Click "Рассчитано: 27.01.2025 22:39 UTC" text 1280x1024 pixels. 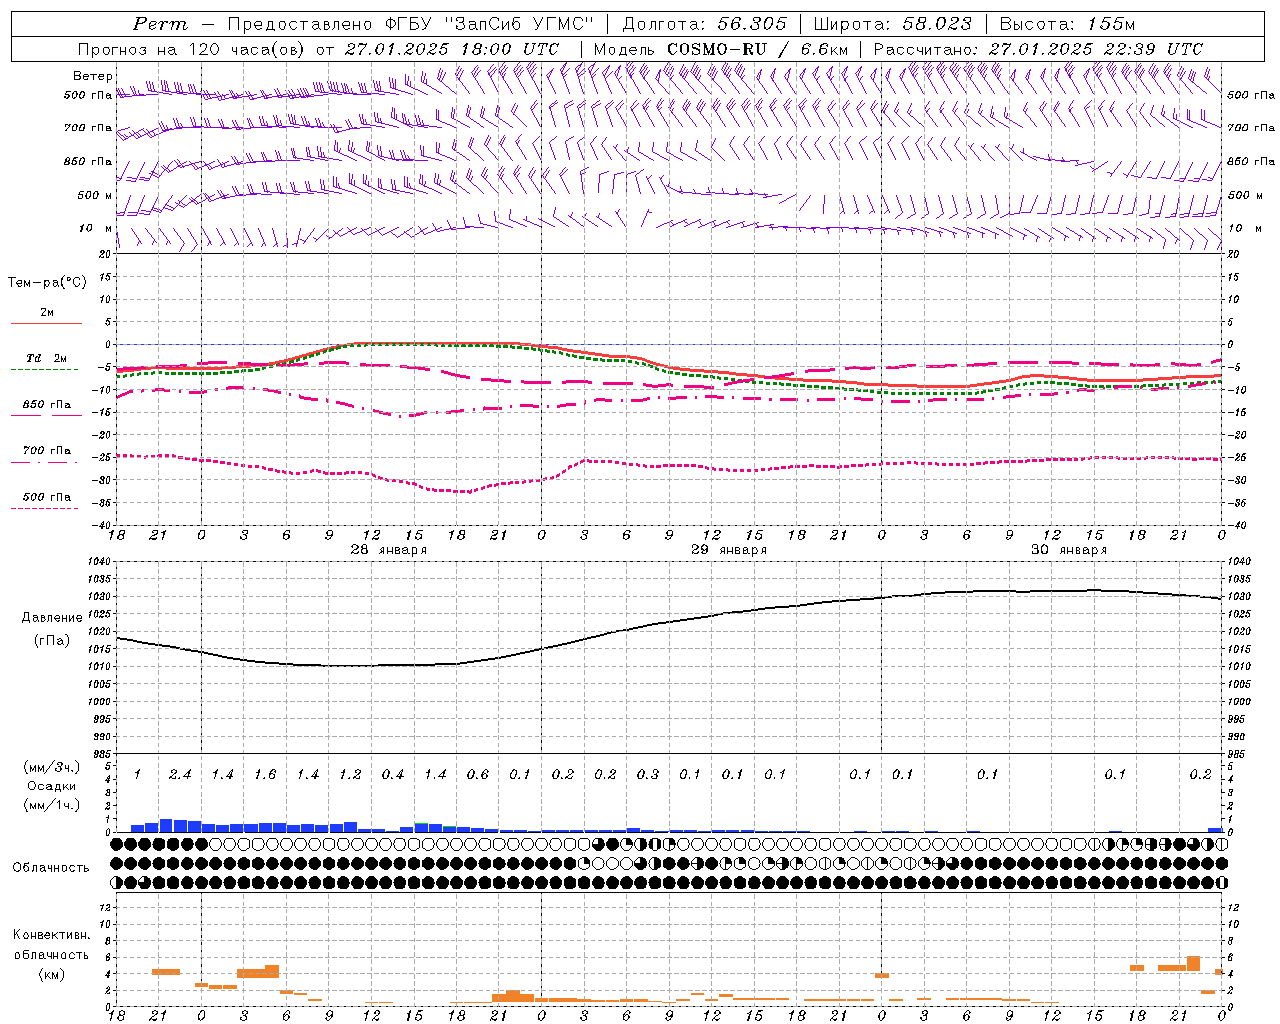[1038, 49]
